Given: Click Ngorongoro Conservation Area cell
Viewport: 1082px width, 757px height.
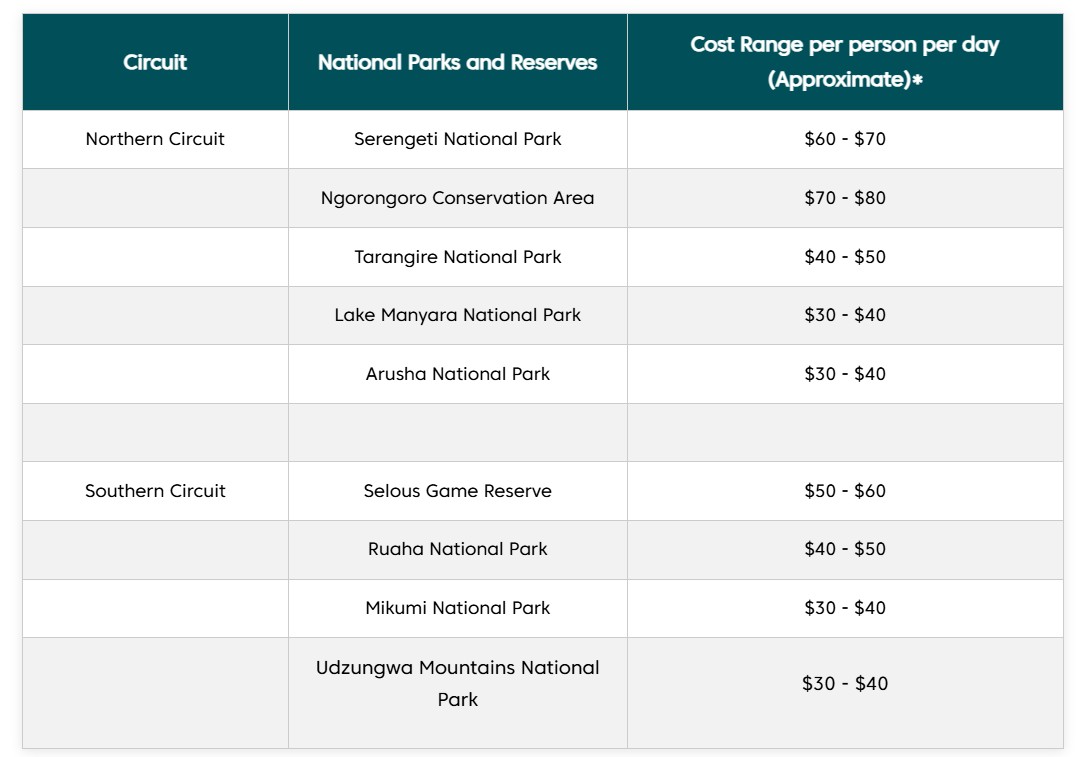Looking at the screenshot, I should pyautogui.click(x=458, y=198).
